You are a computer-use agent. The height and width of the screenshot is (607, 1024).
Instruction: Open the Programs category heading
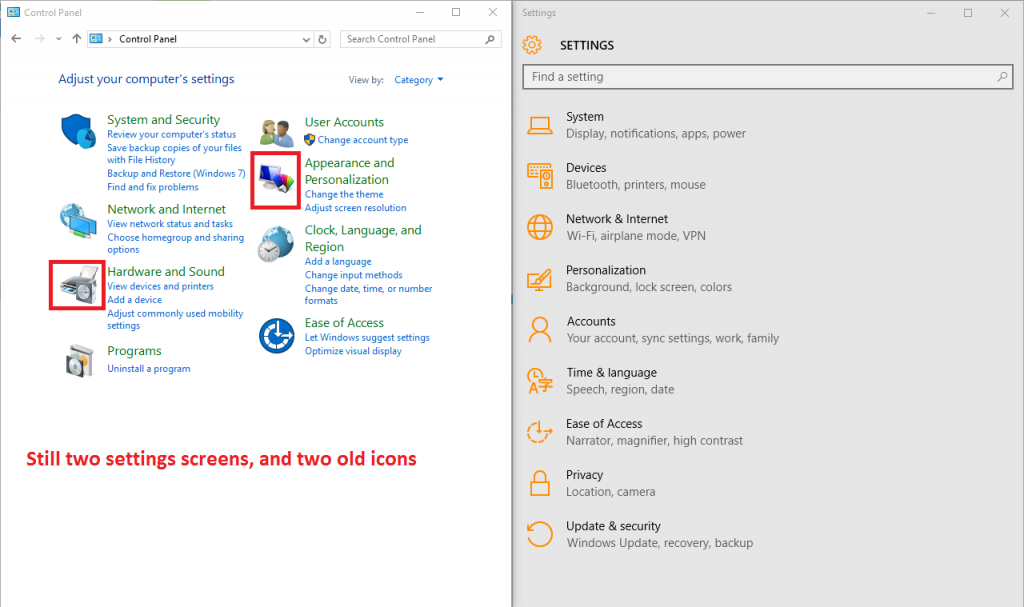pos(134,351)
